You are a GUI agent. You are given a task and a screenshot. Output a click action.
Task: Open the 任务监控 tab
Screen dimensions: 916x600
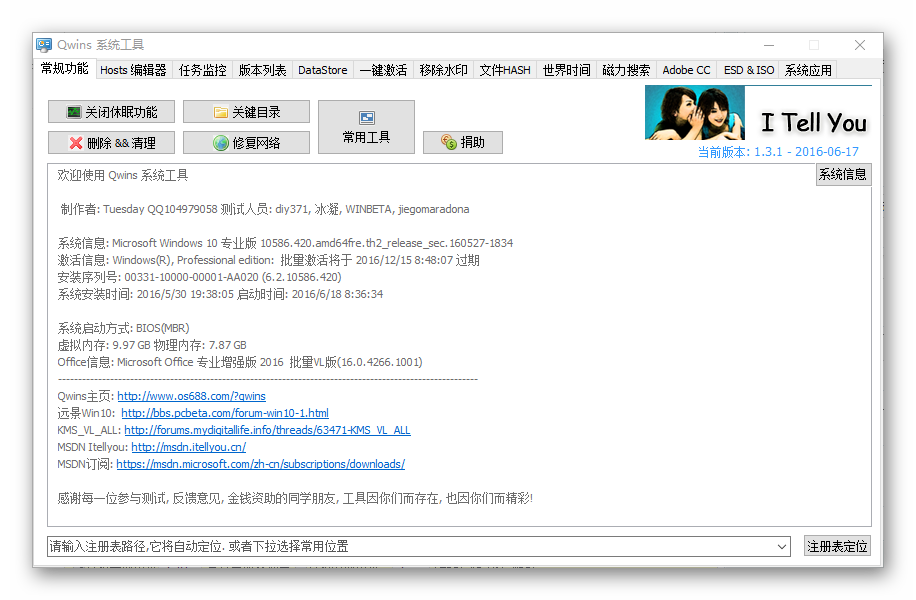[x=202, y=70]
